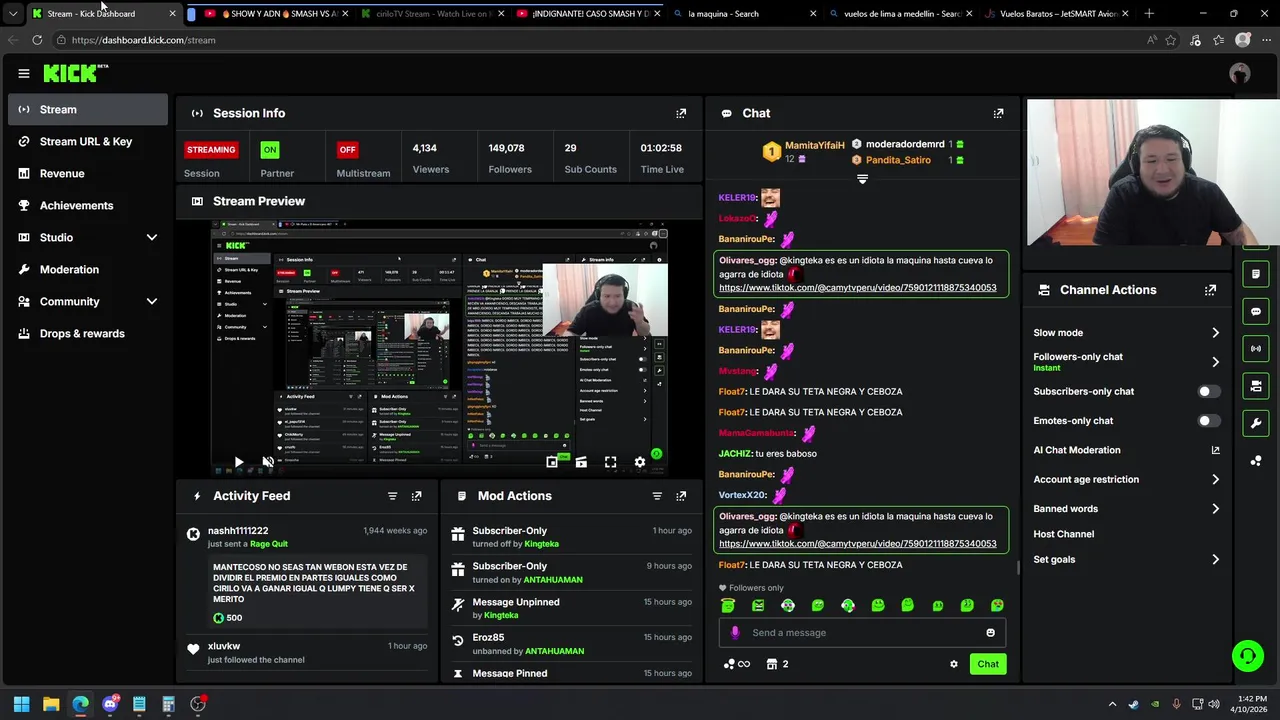Click Kingteka in Subscriber-Only mod action
Screen dimensions: 1280x720
[x=541, y=544]
